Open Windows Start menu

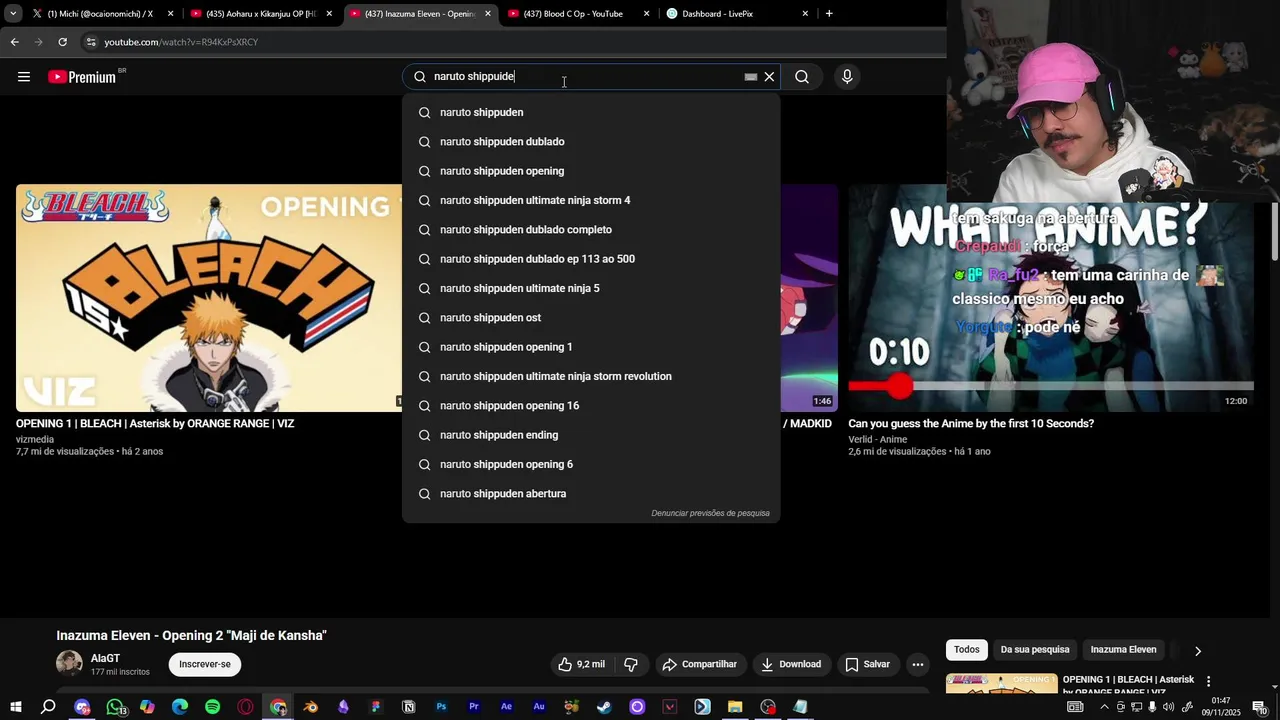(x=15, y=707)
